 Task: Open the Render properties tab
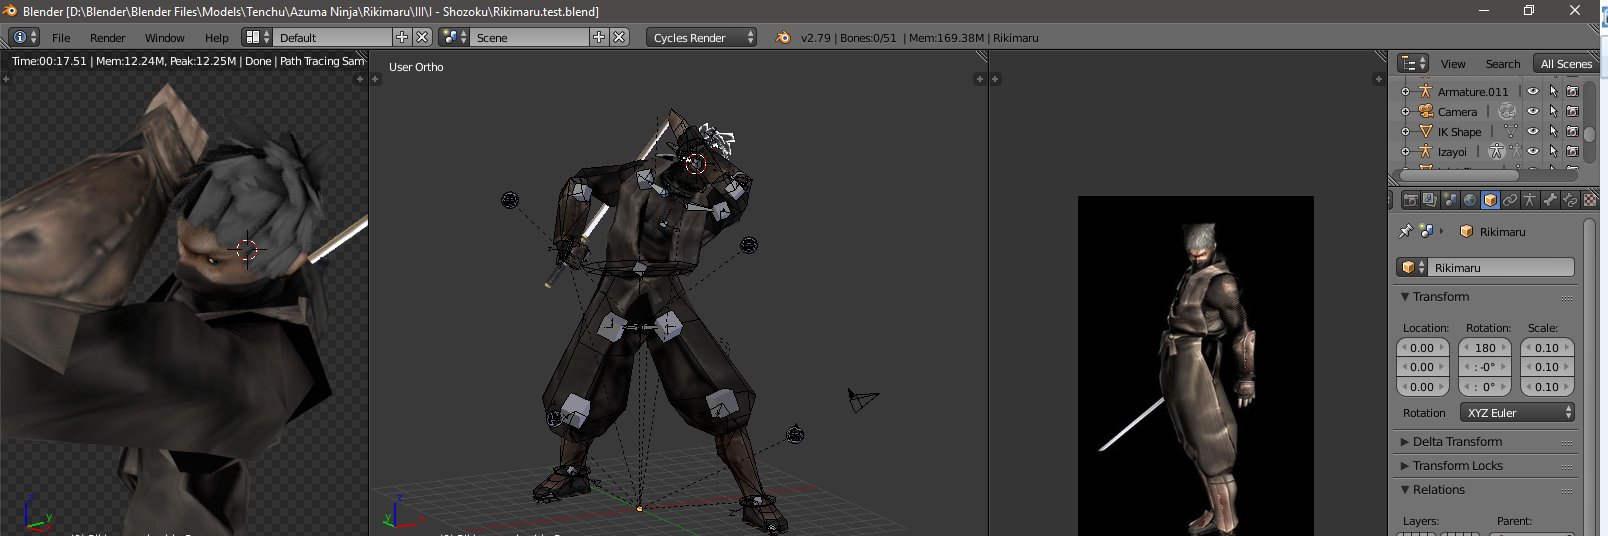pos(1410,200)
